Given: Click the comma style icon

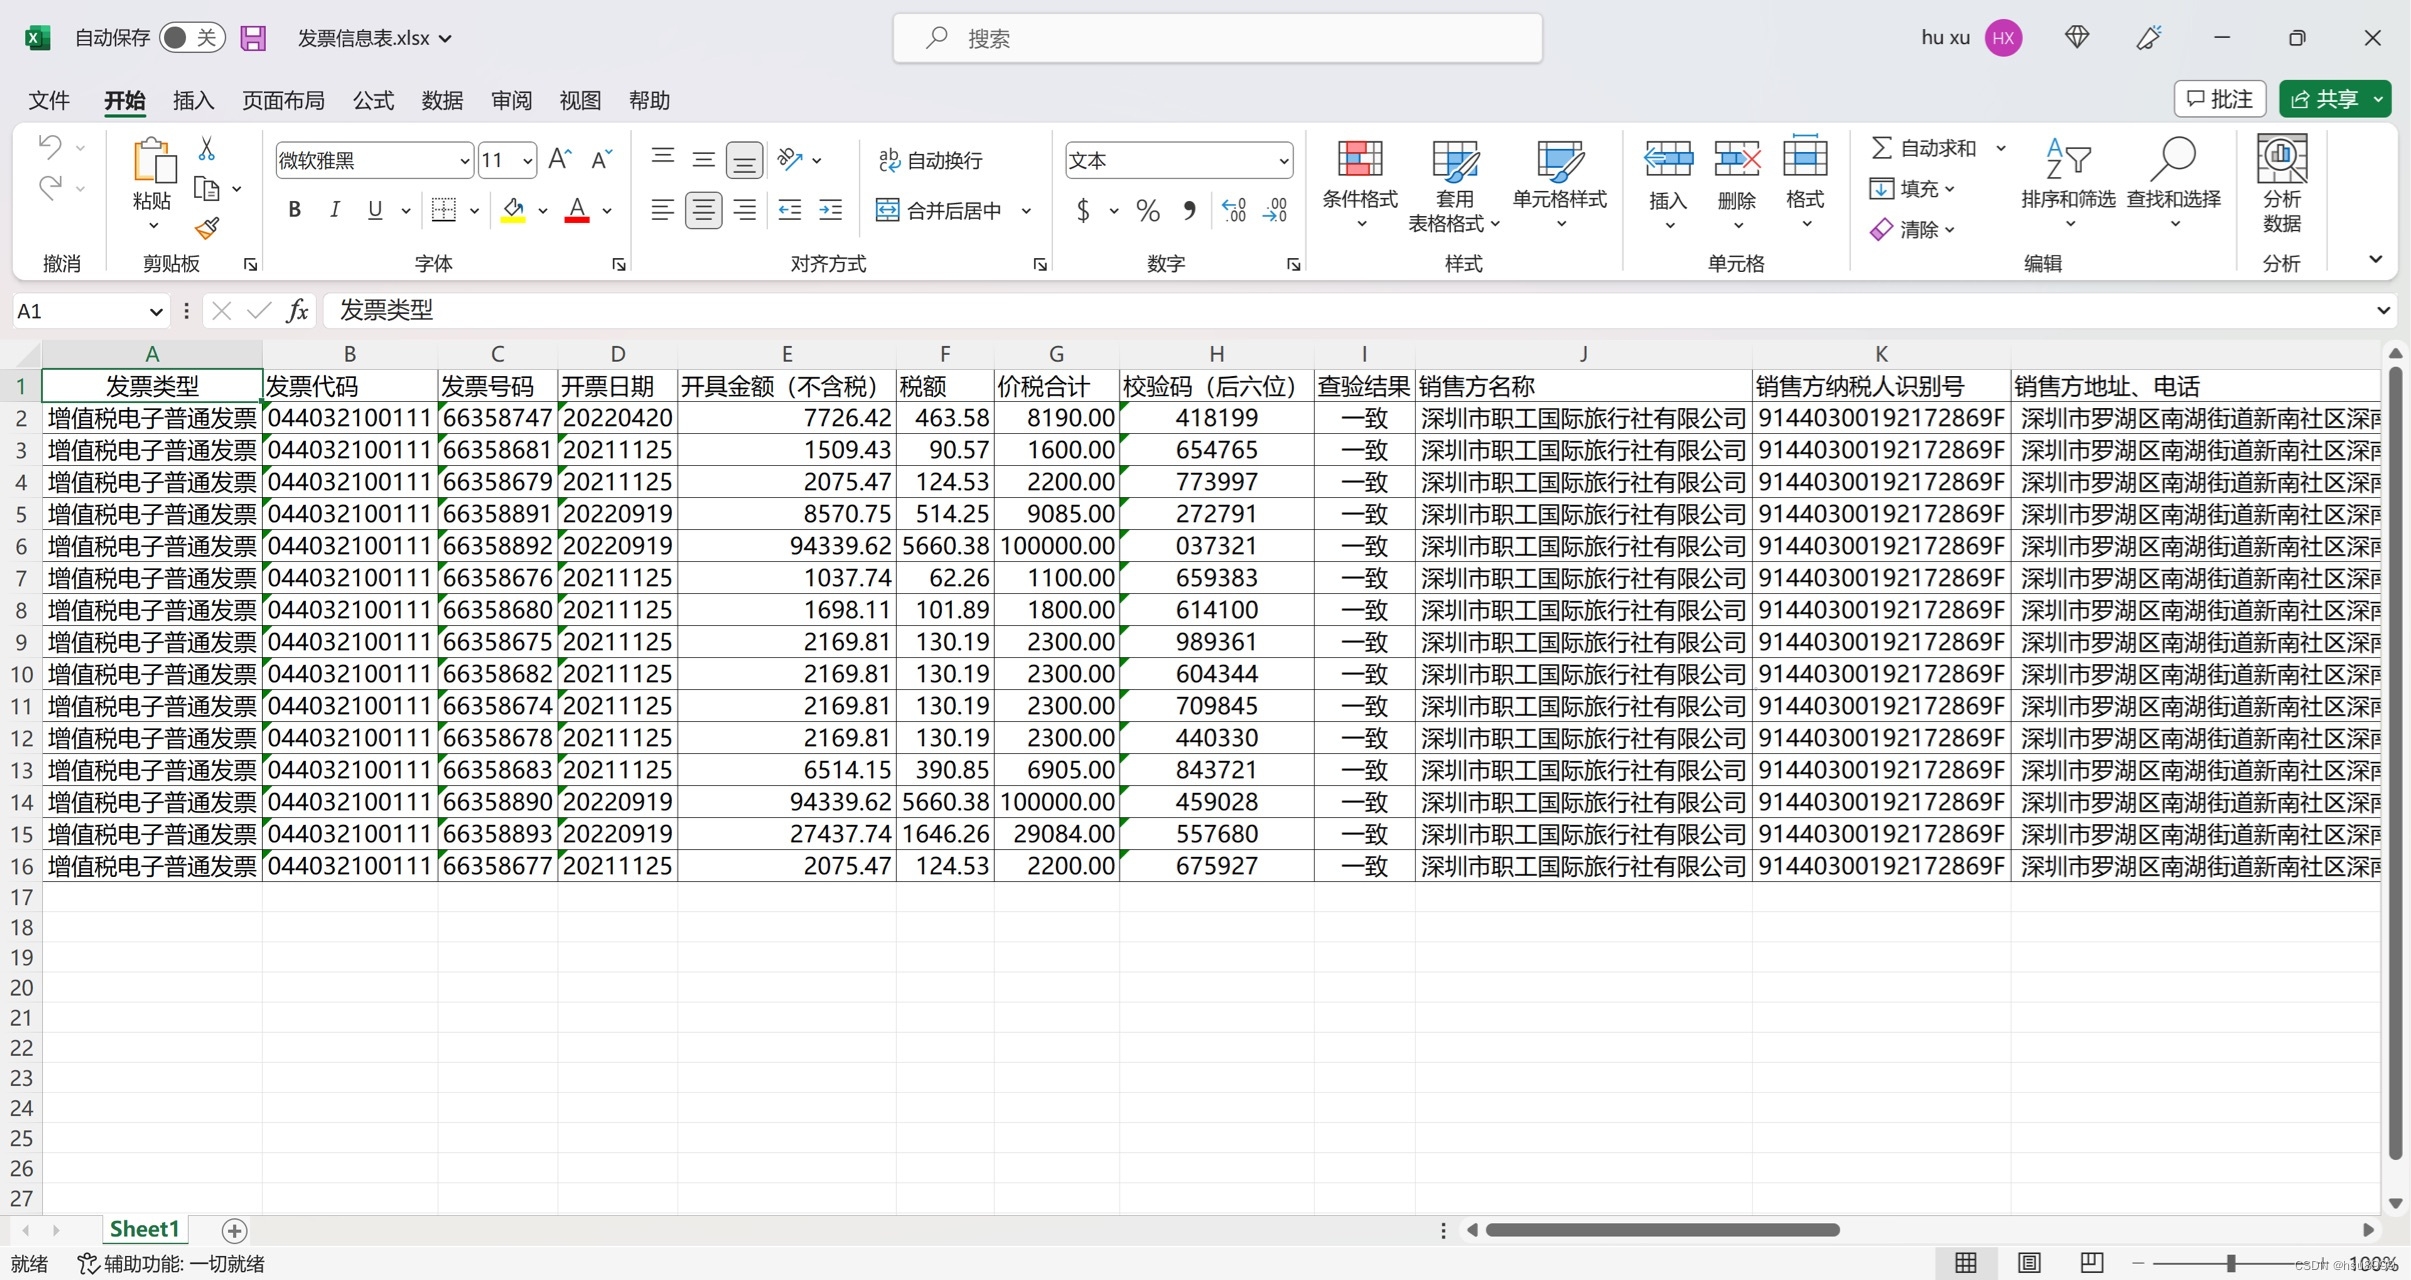Looking at the screenshot, I should click(1189, 211).
